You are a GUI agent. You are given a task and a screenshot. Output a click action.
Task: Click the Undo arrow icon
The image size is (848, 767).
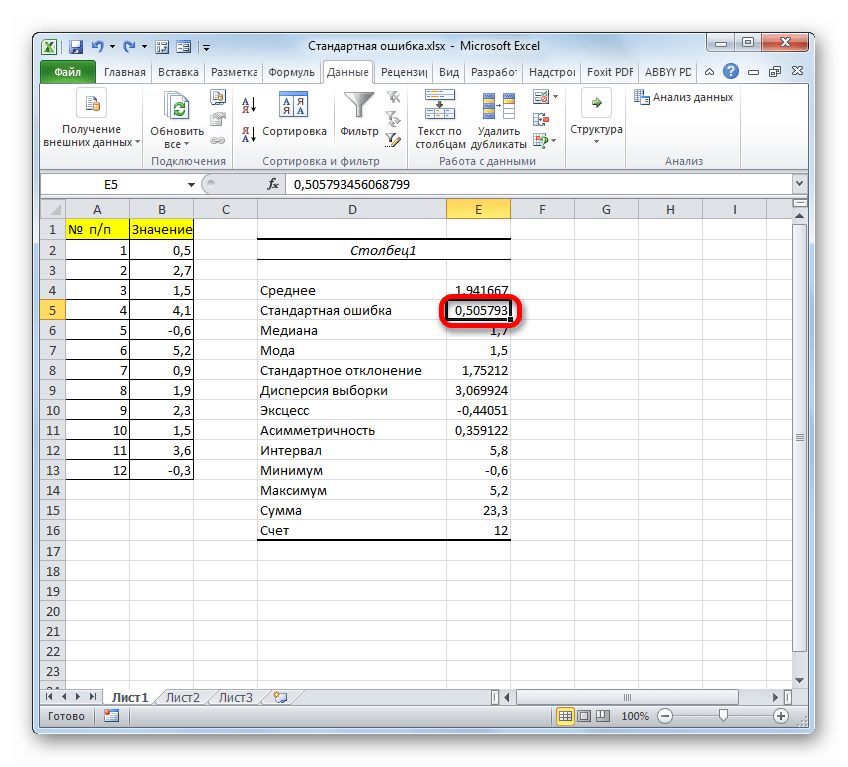pos(97,47)
